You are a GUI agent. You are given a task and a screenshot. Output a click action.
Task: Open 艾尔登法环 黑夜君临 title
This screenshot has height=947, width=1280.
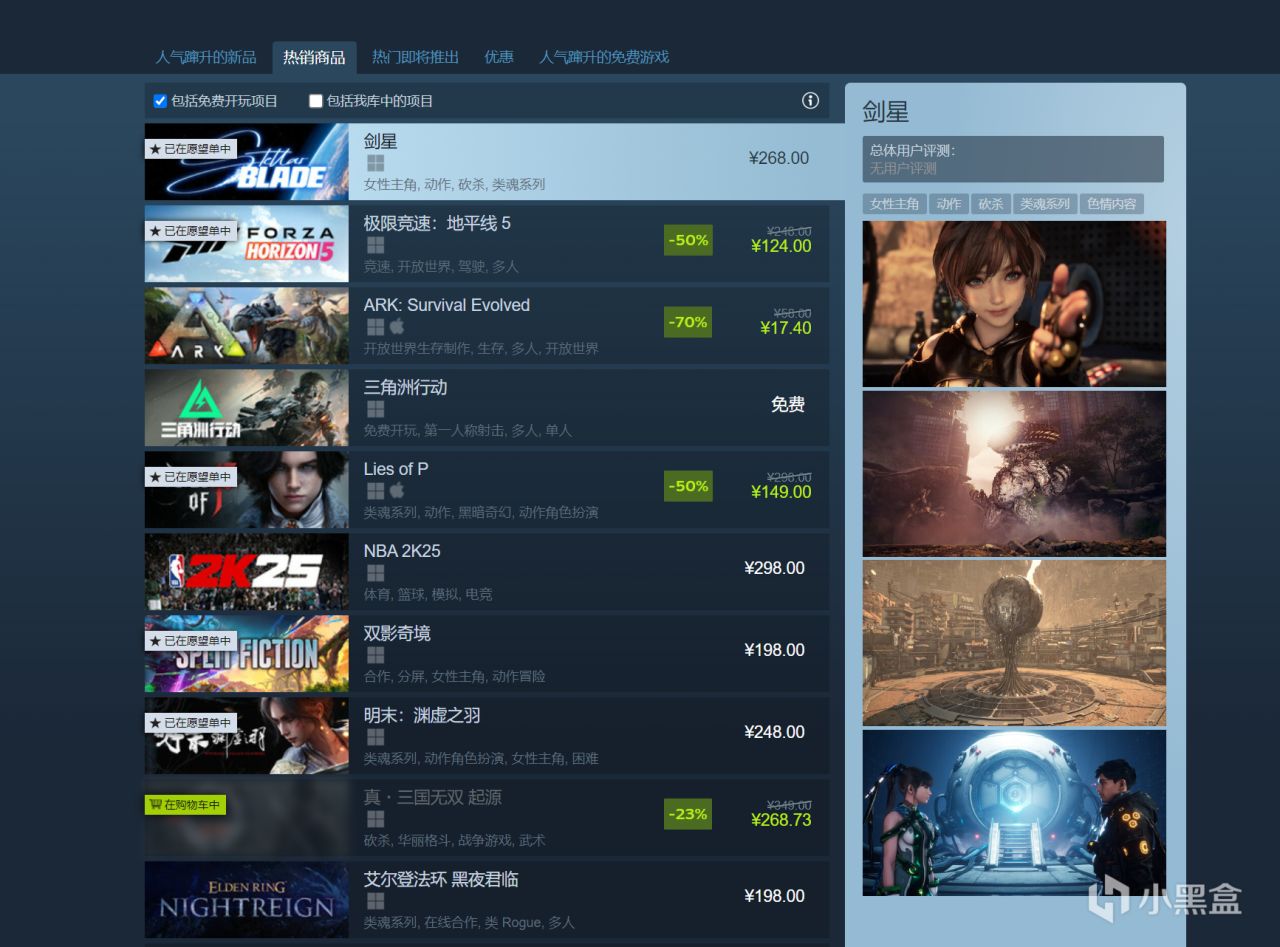tap(441, 879)
